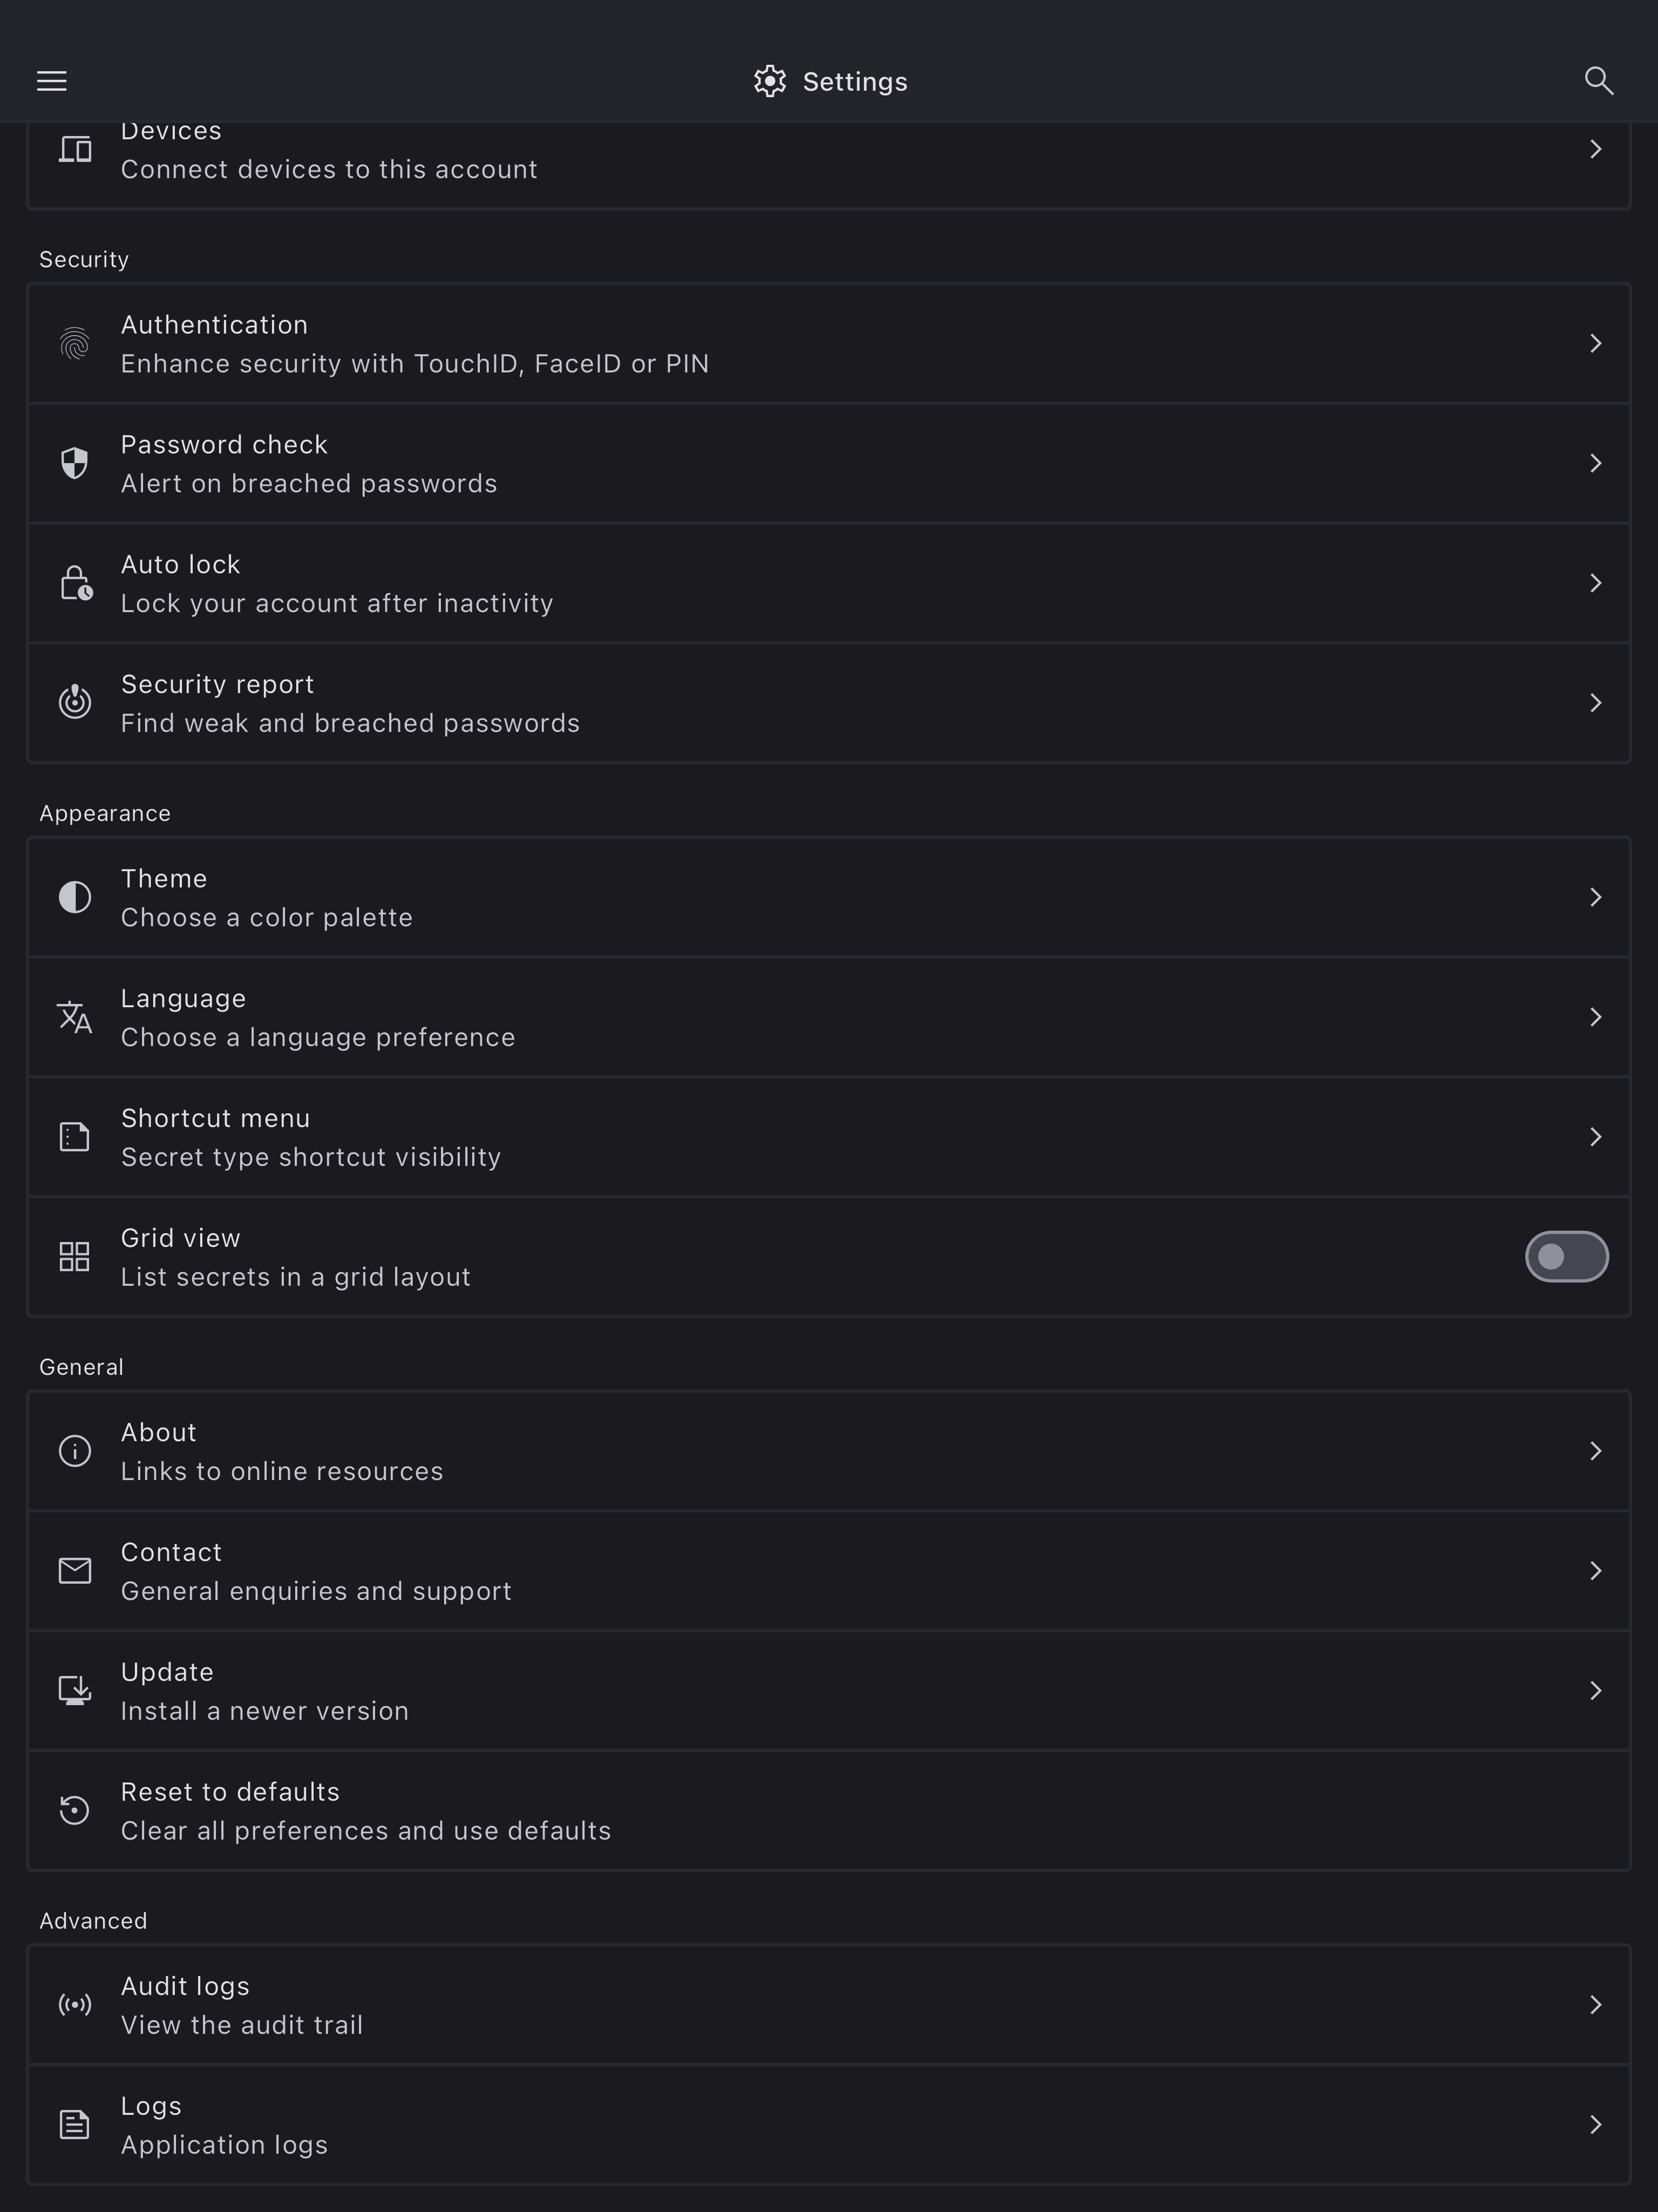Expand Devices row with chevron arrow

[x=1595, y=150]
